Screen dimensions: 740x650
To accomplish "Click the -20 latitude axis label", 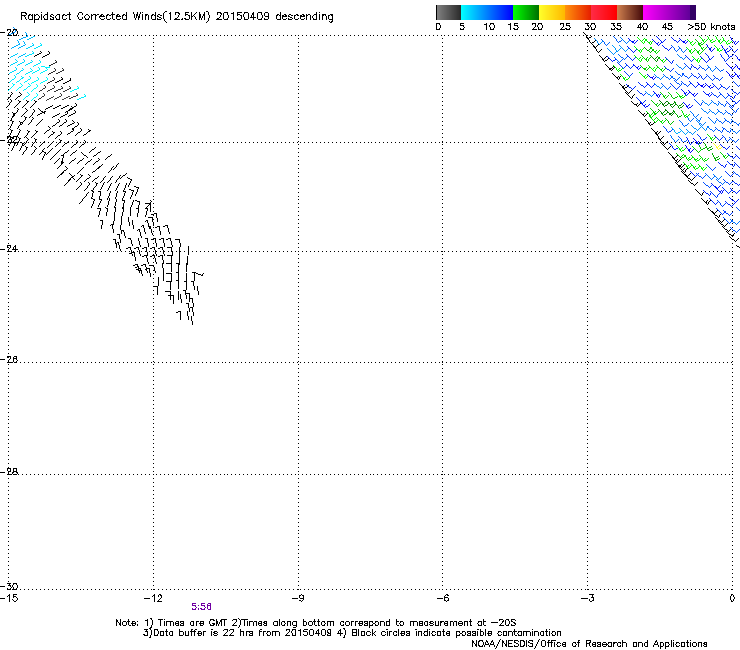I will [9, 33].
